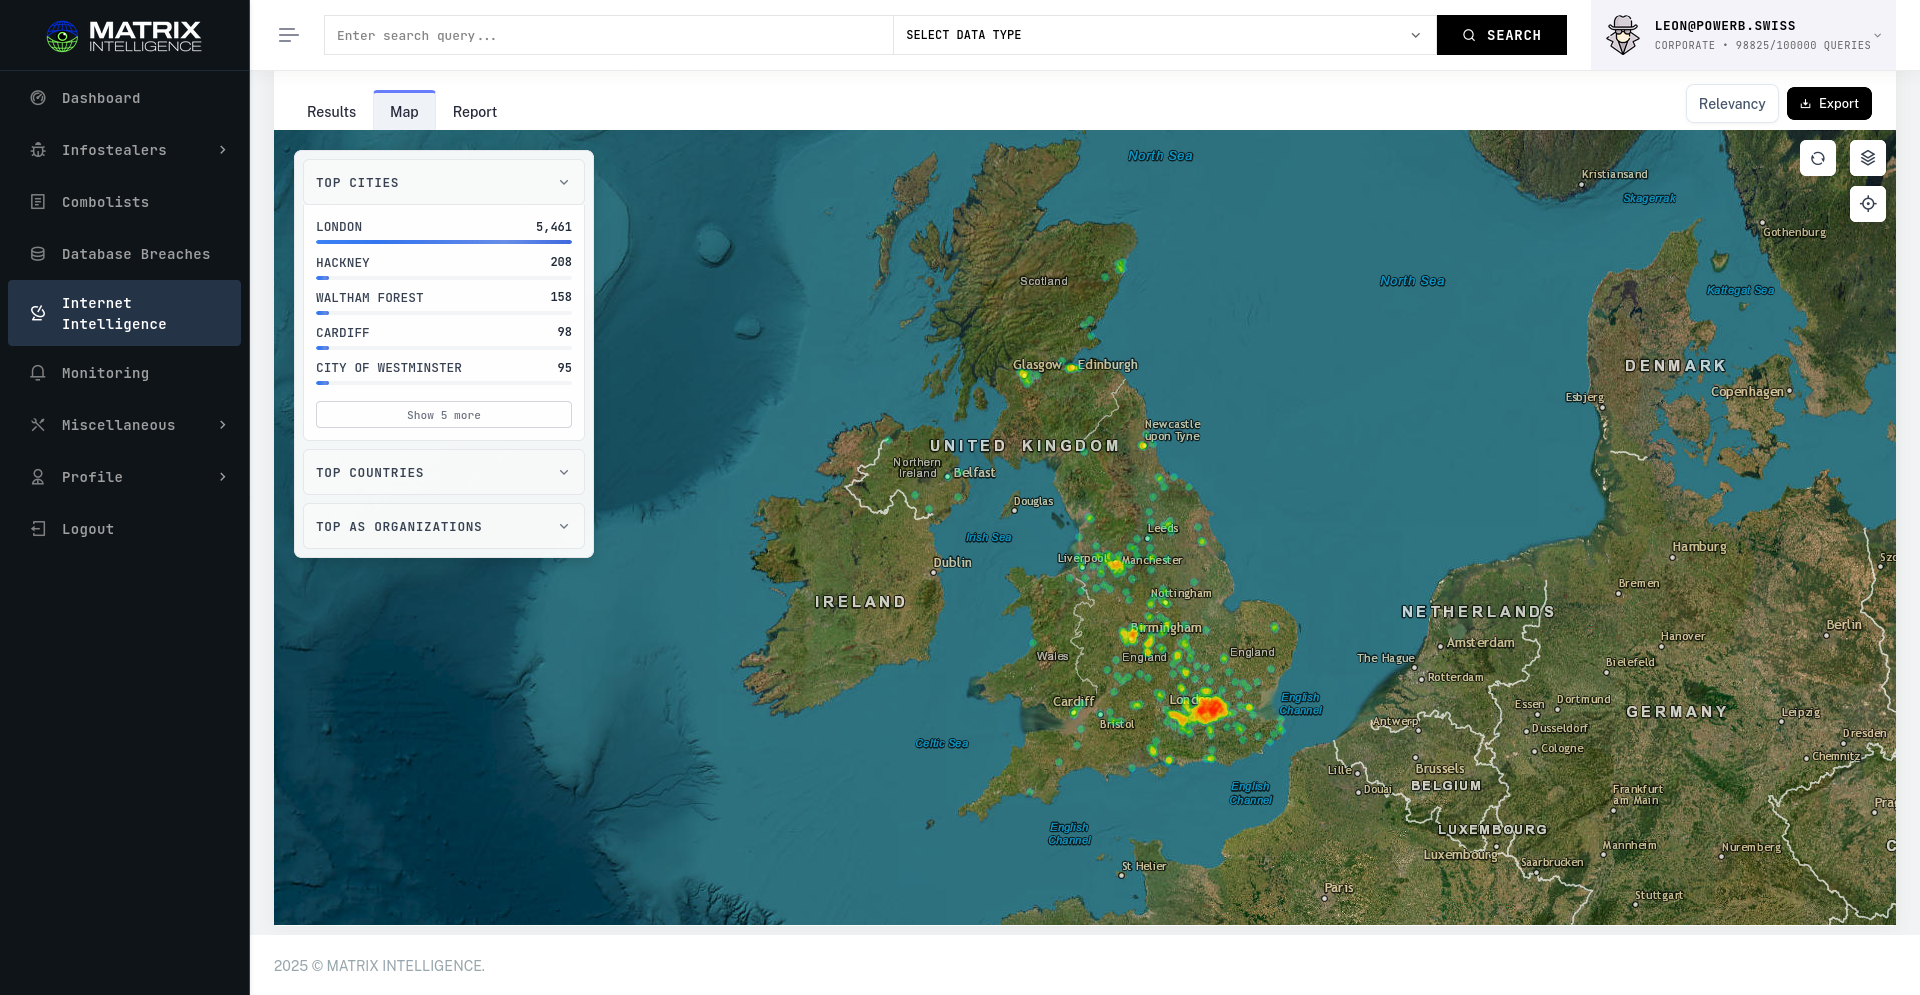Toggle the hamburger sidebar menu icon
1920x995 pixels.
(x=288, y=35)
